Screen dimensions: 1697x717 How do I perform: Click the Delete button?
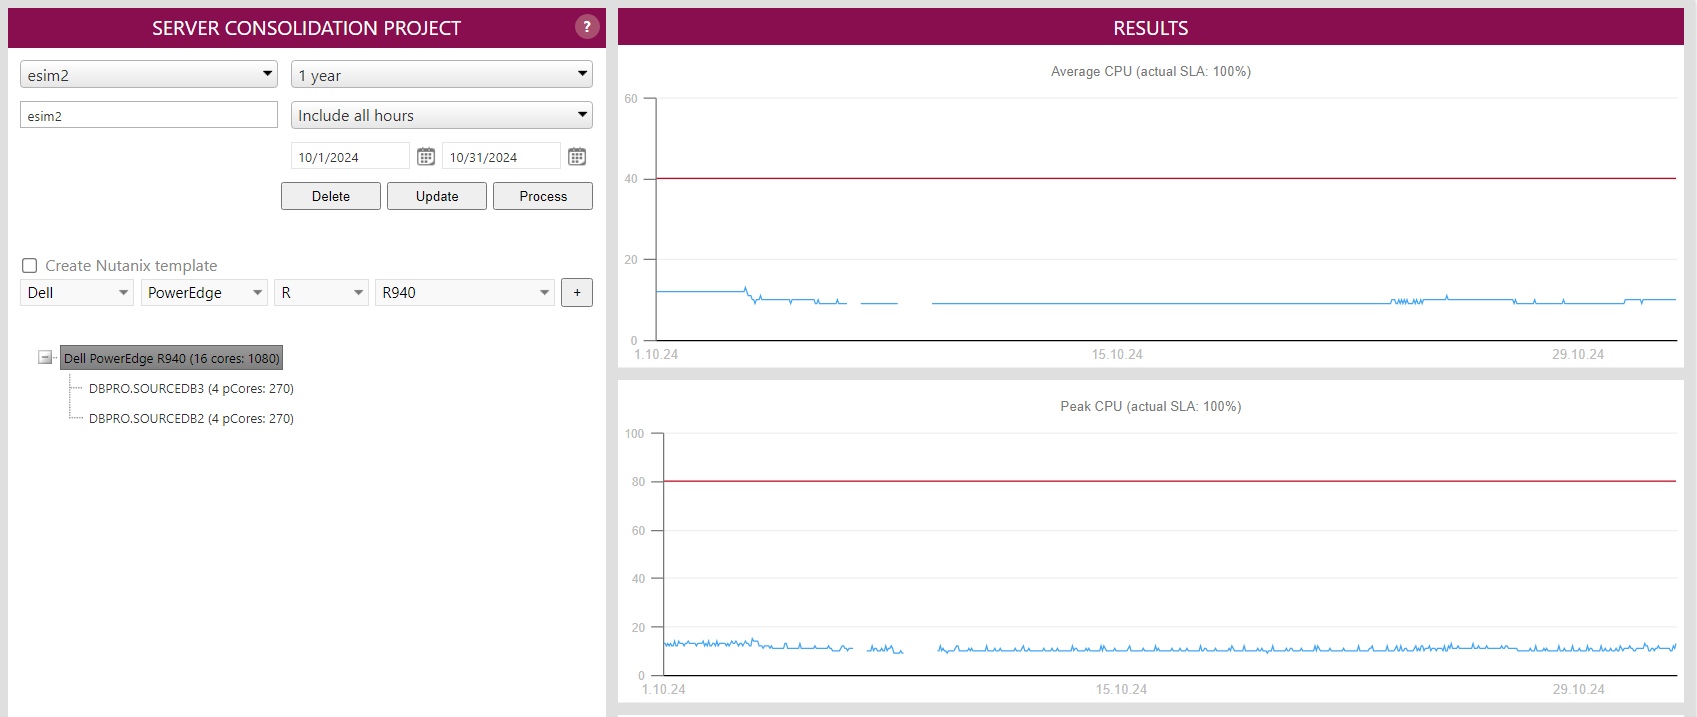pyautogui.click(x=331, y=197)
